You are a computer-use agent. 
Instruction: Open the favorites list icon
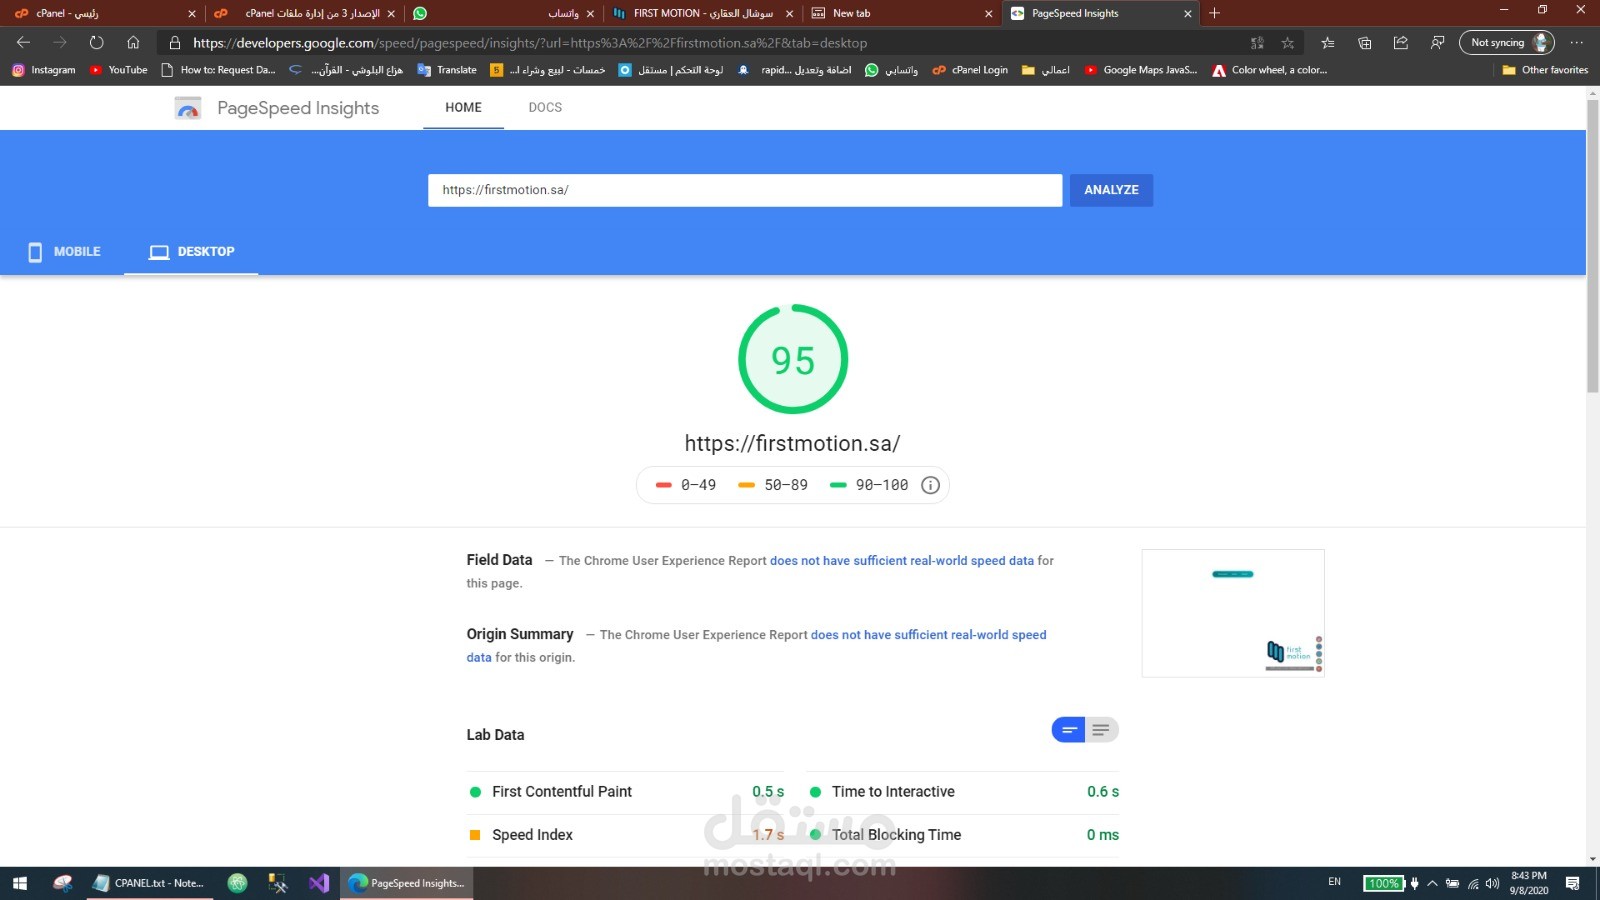click(x=1328, y=43)
